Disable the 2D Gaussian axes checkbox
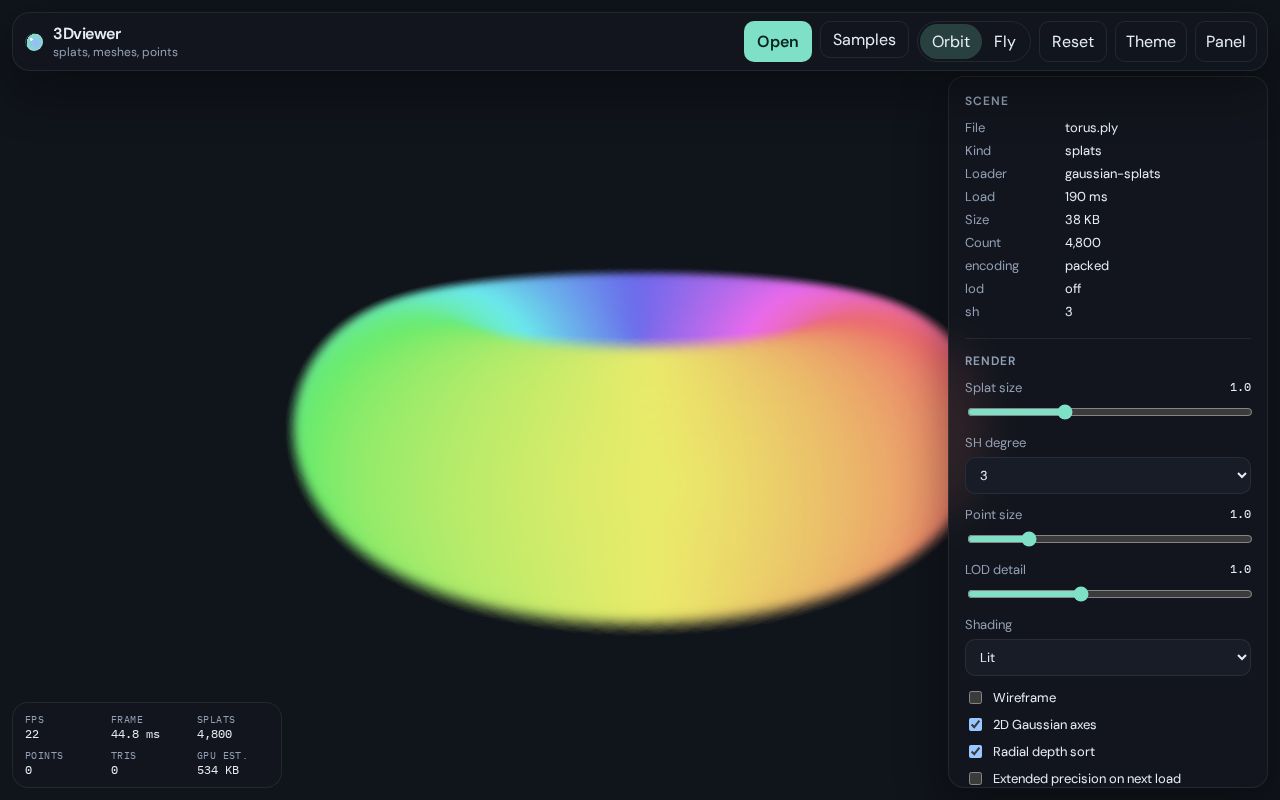The height and width of the screenshot is (800, 1280). [975, 725]
